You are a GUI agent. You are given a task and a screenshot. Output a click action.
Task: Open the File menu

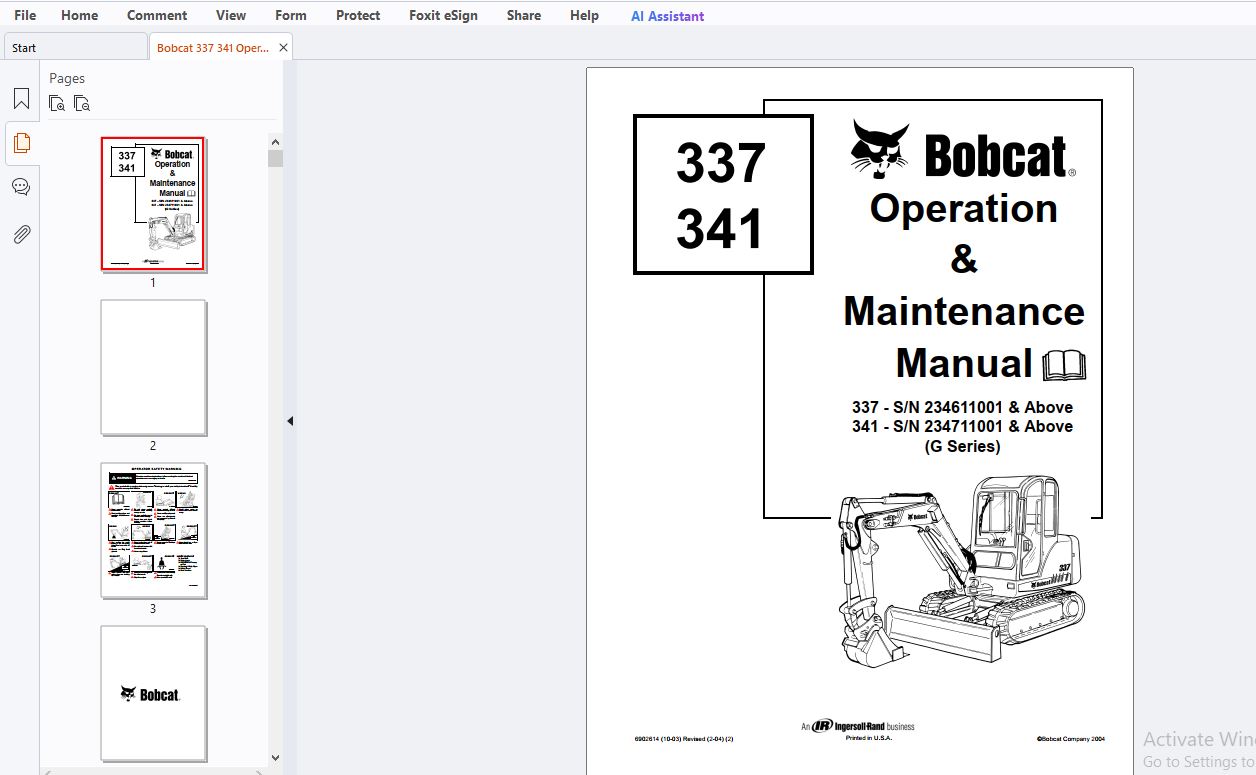25,15
